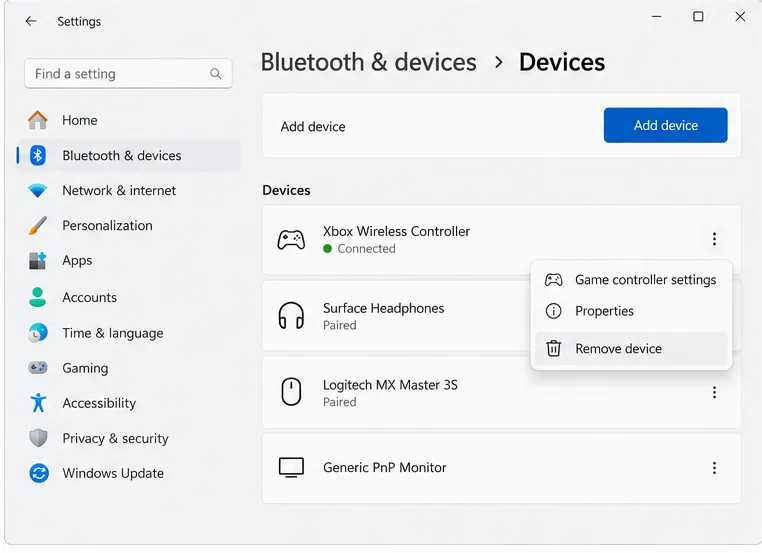The image size is (762, 553).
Task: Open Apps settings page
Action: click(129, 260)
